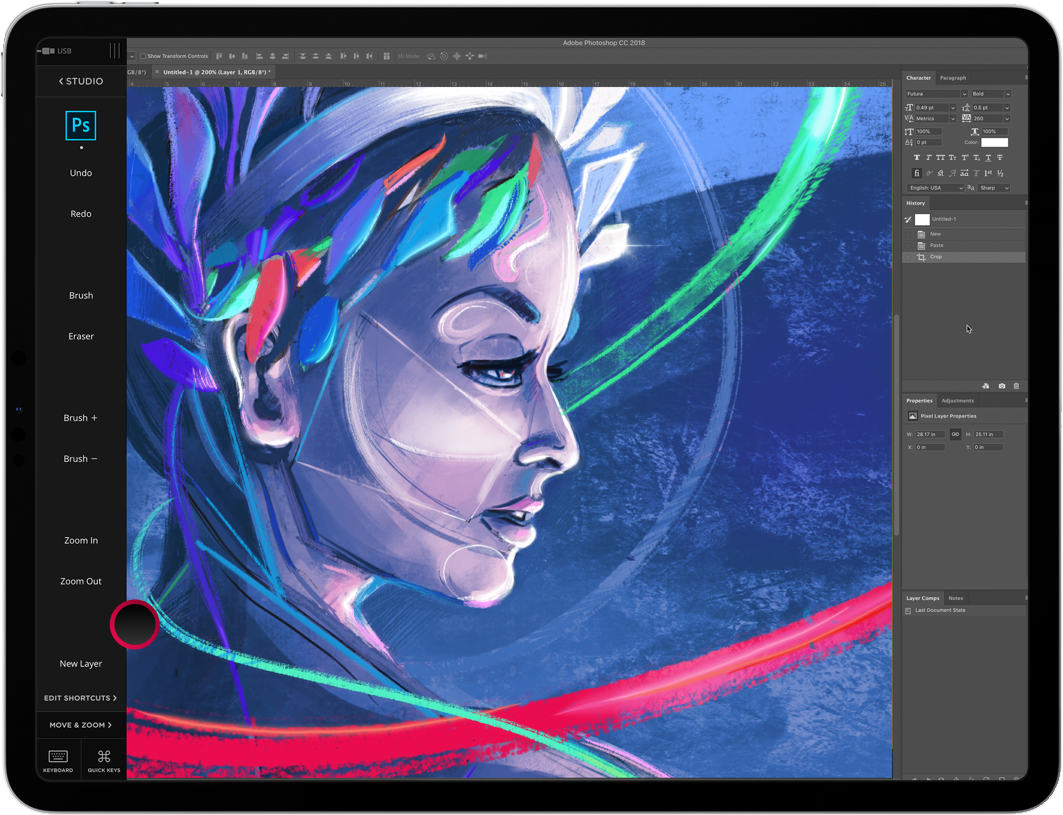Open the Keyboard panel
The width and height of the screenshot is (1063, 815).
[x=58, y=761]
